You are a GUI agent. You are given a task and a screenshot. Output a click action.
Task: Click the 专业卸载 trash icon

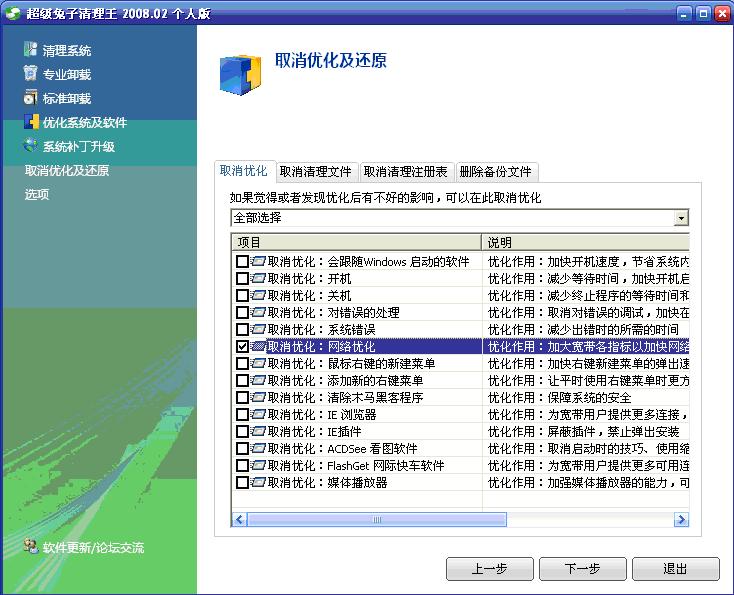tap(31, 74)
